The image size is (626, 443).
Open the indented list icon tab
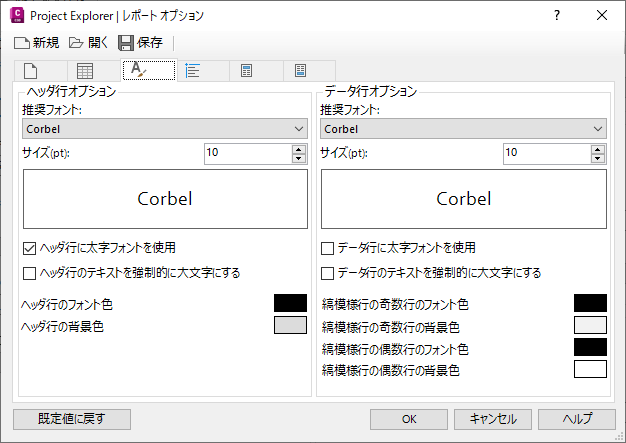[194, 70]
